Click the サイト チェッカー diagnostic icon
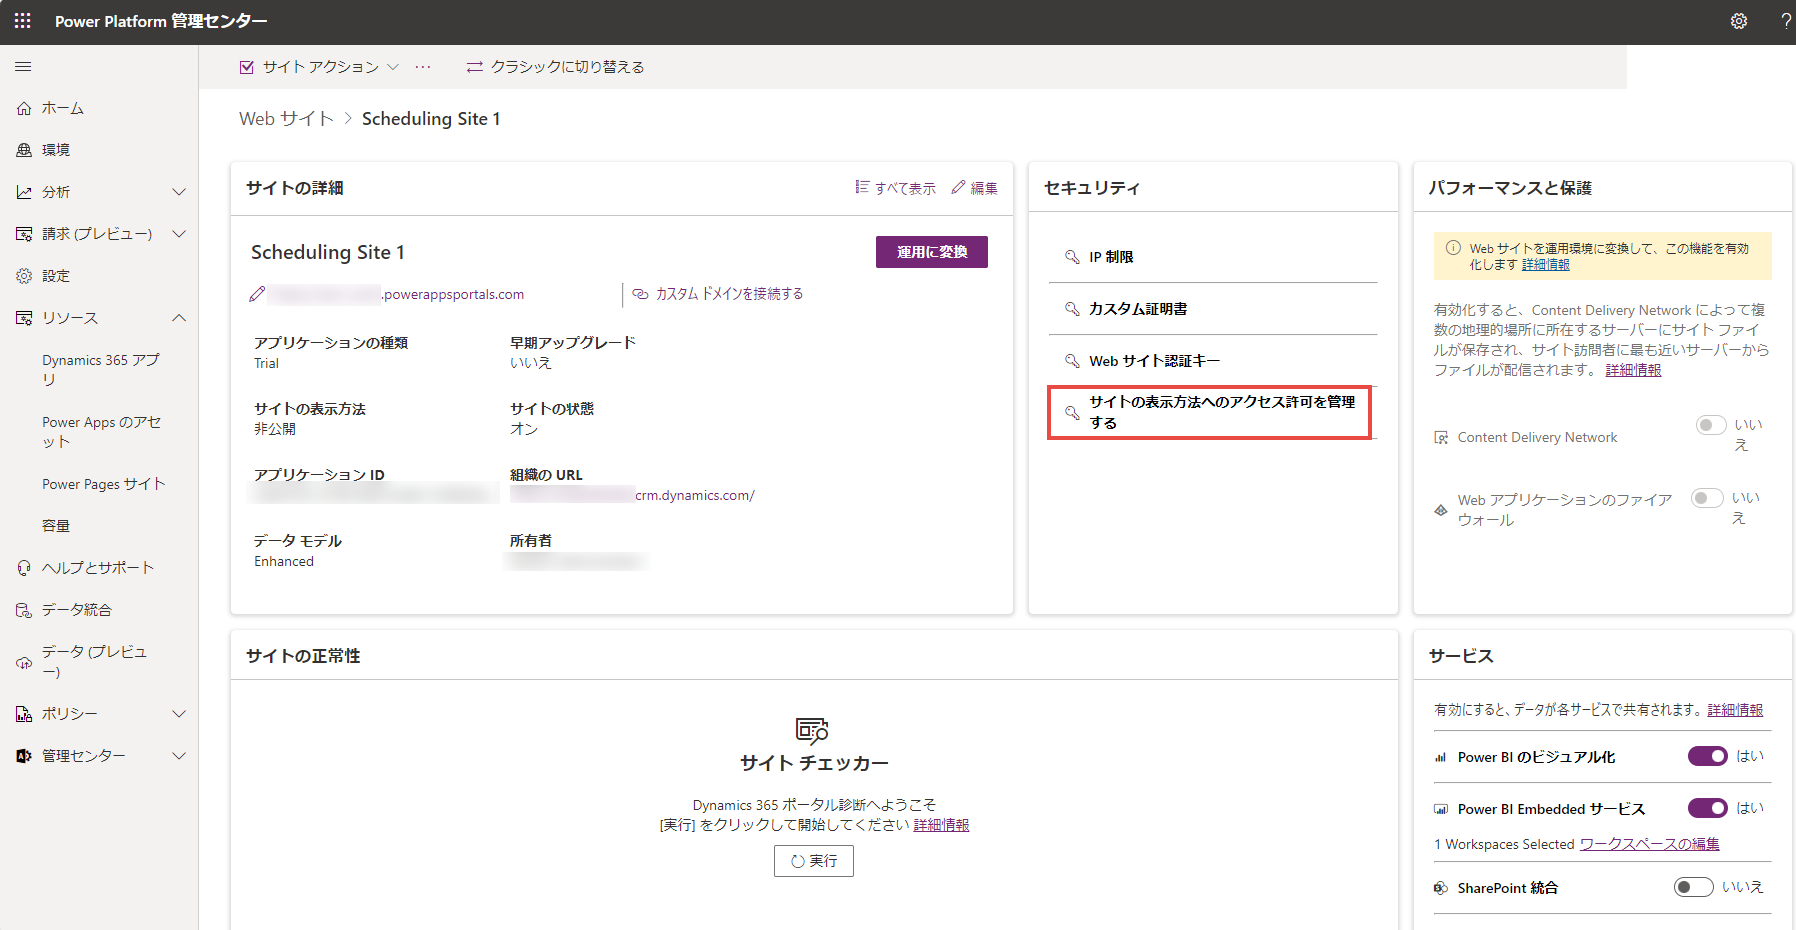Viewport: 1796px width, 930px height. tap(812, 731)
